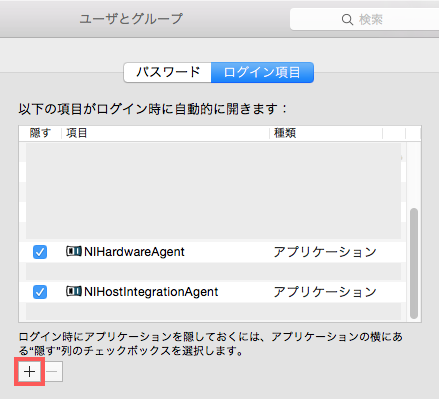The height and width of the screenshot is (399, 439).
Task: Toggle hide checkbox for NIHardwareAgent
Action: (40, 252)
